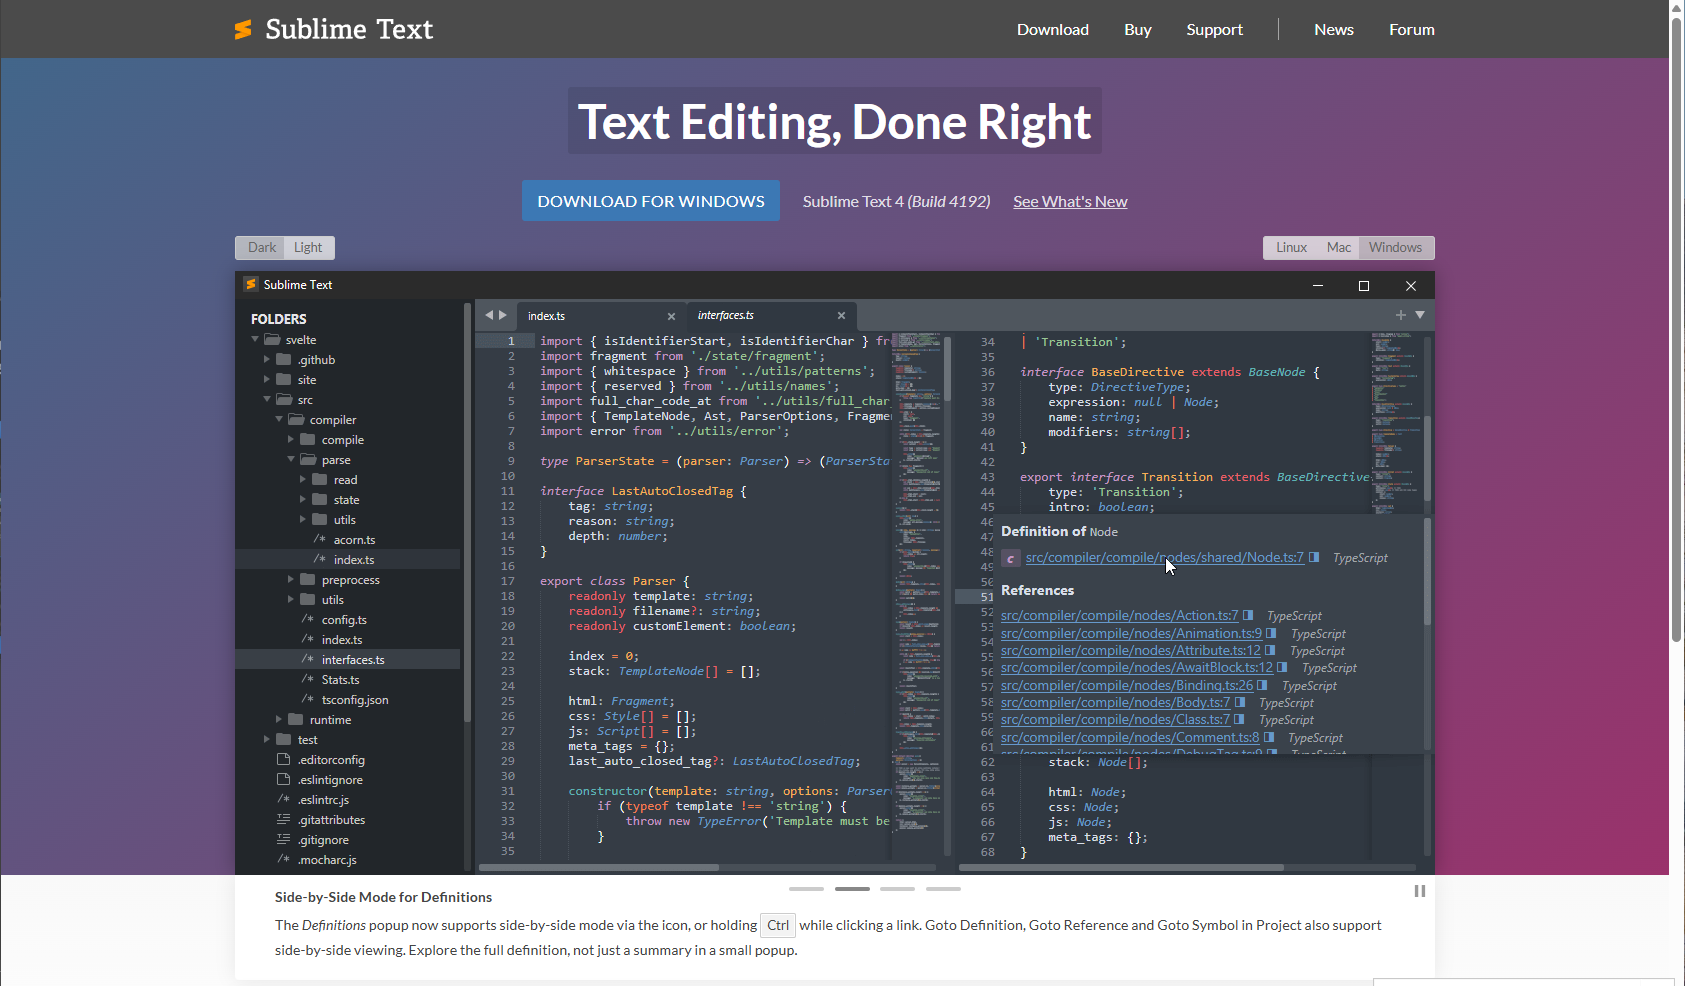Screen dimensions: 1685x986
Task: Click the .editorconfig file icon
Action: pyautogui.click(x=283, y=760)
